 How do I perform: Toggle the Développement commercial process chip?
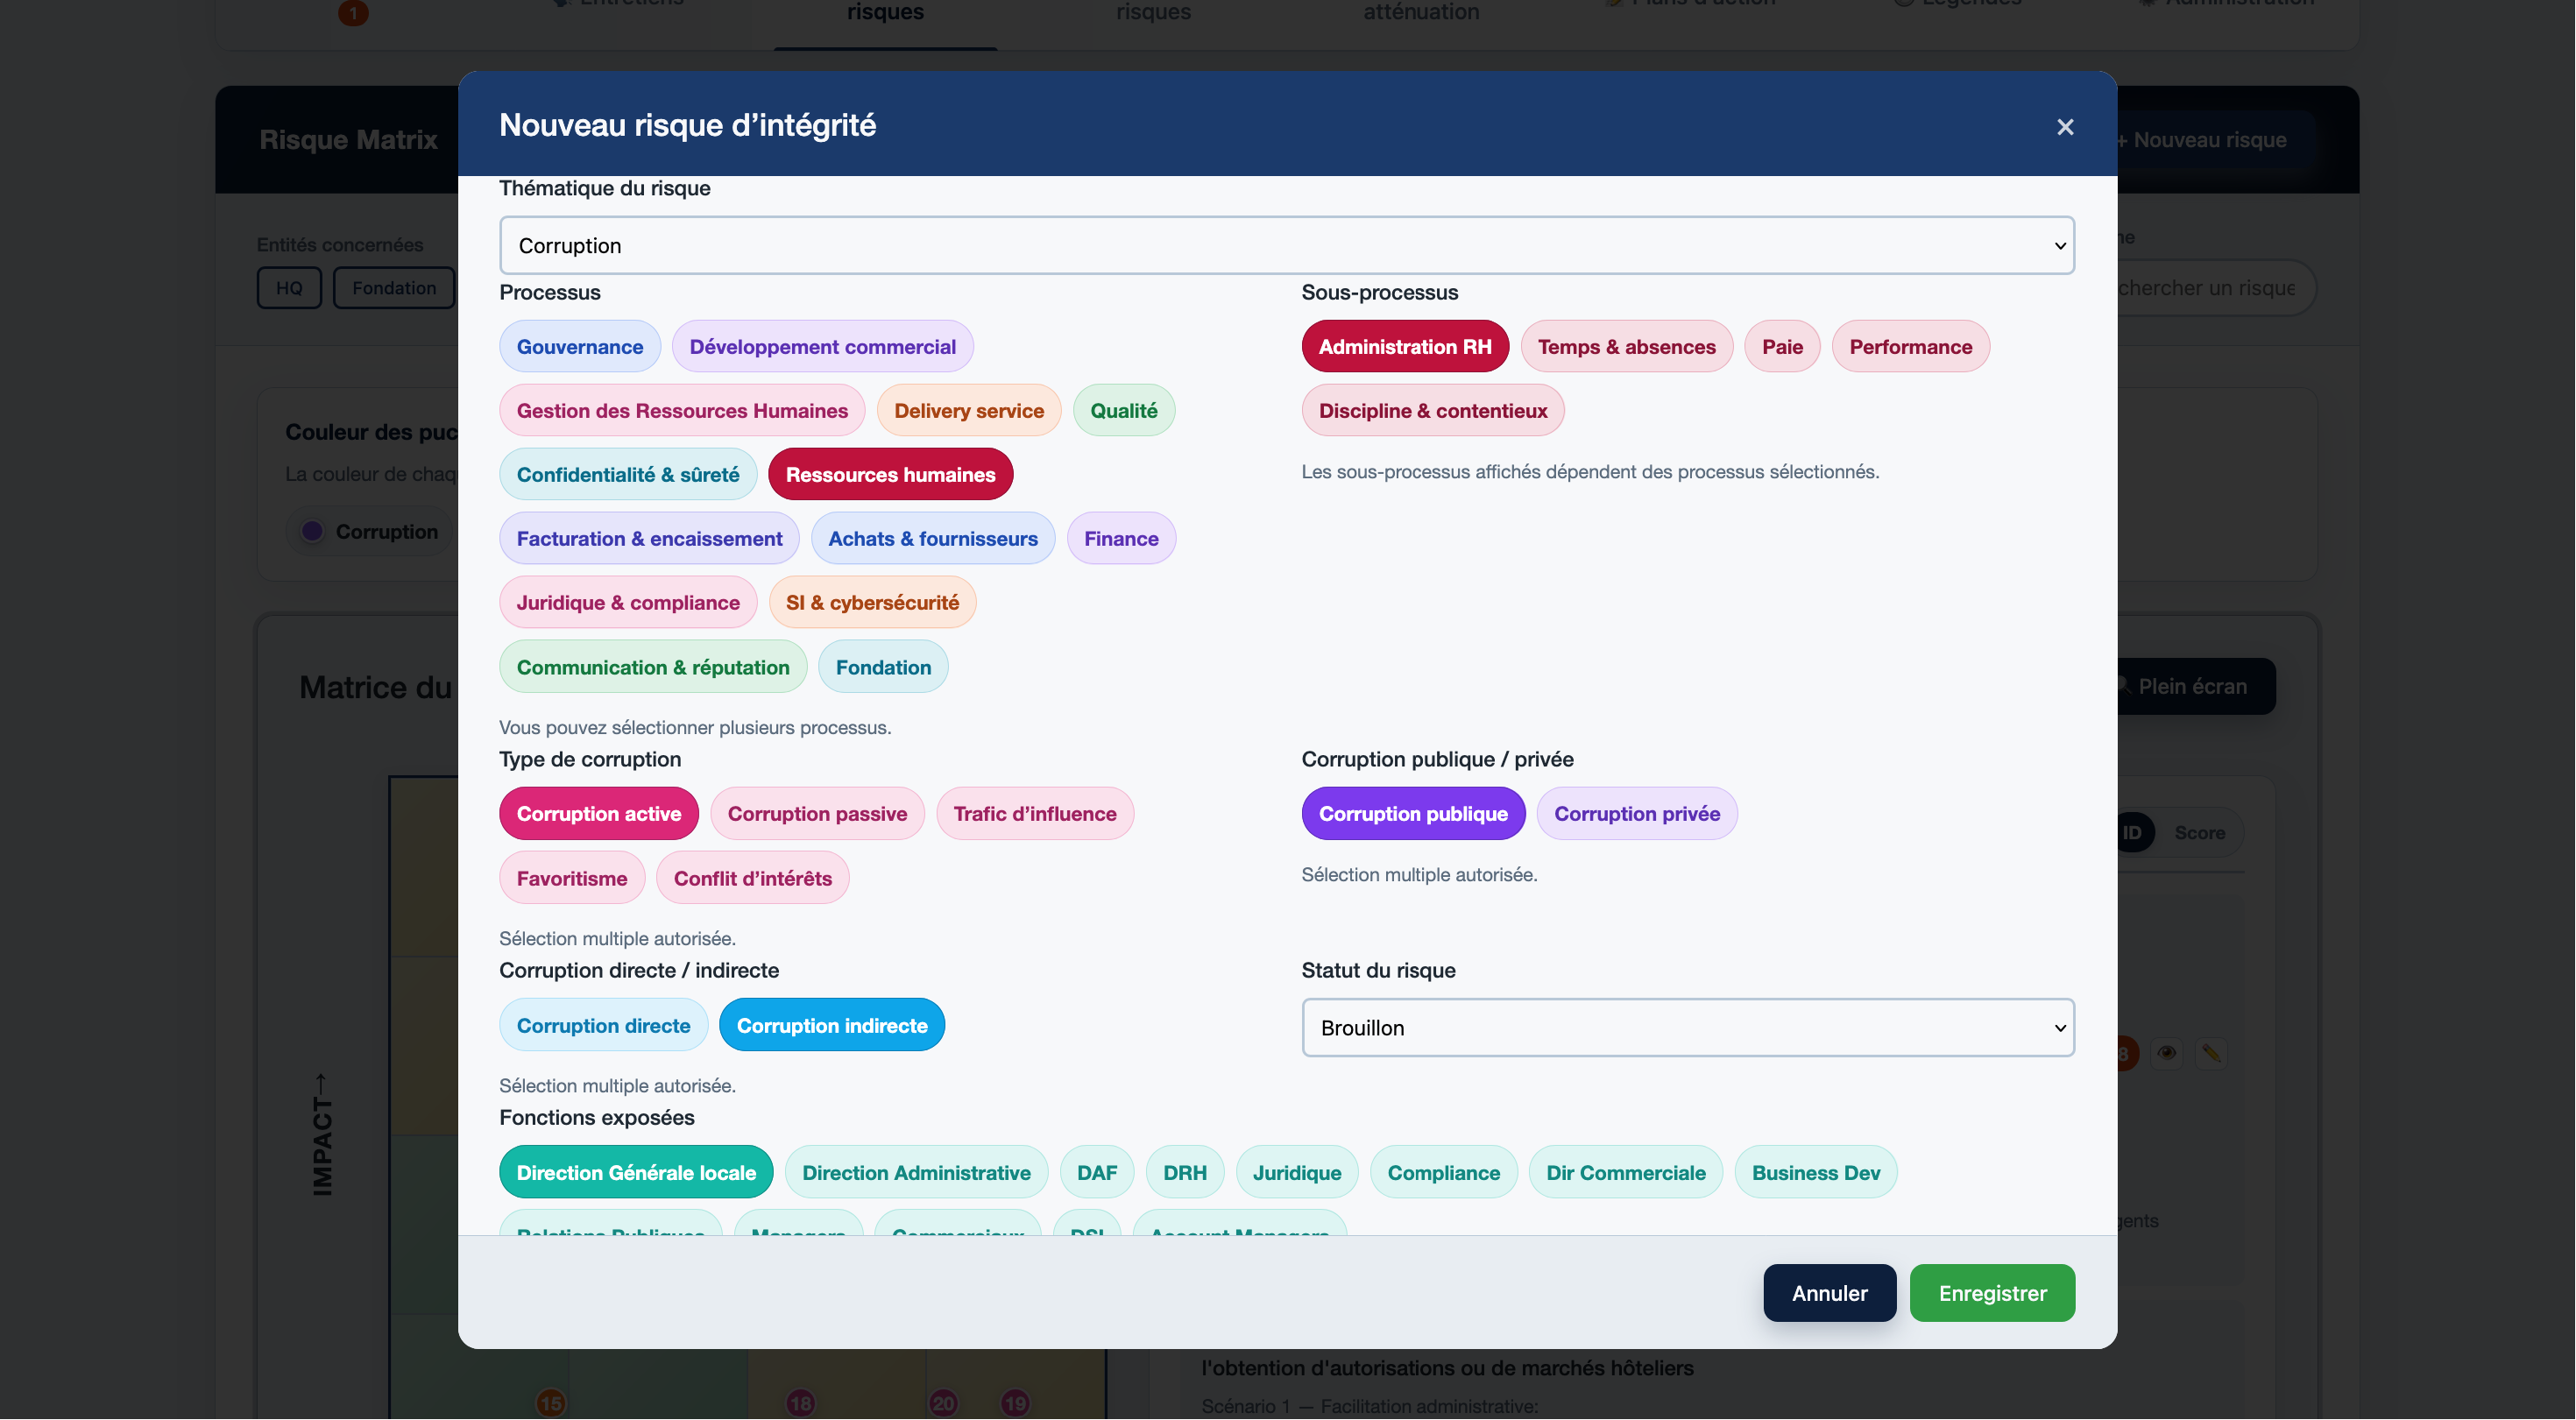point(822,346)
